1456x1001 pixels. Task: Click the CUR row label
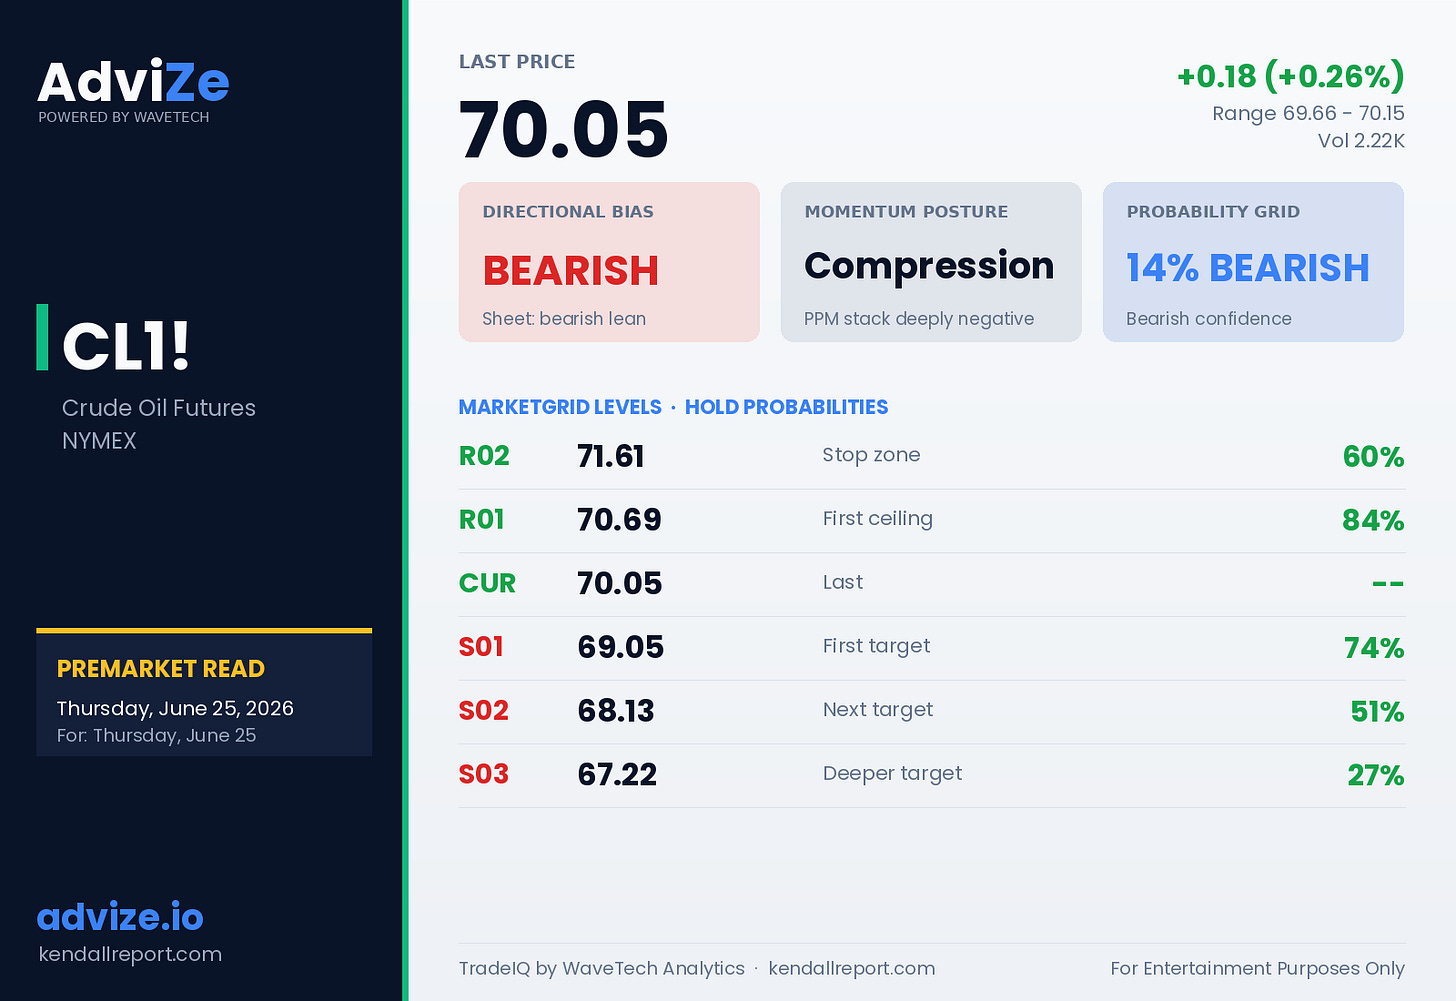click(488, 584)
